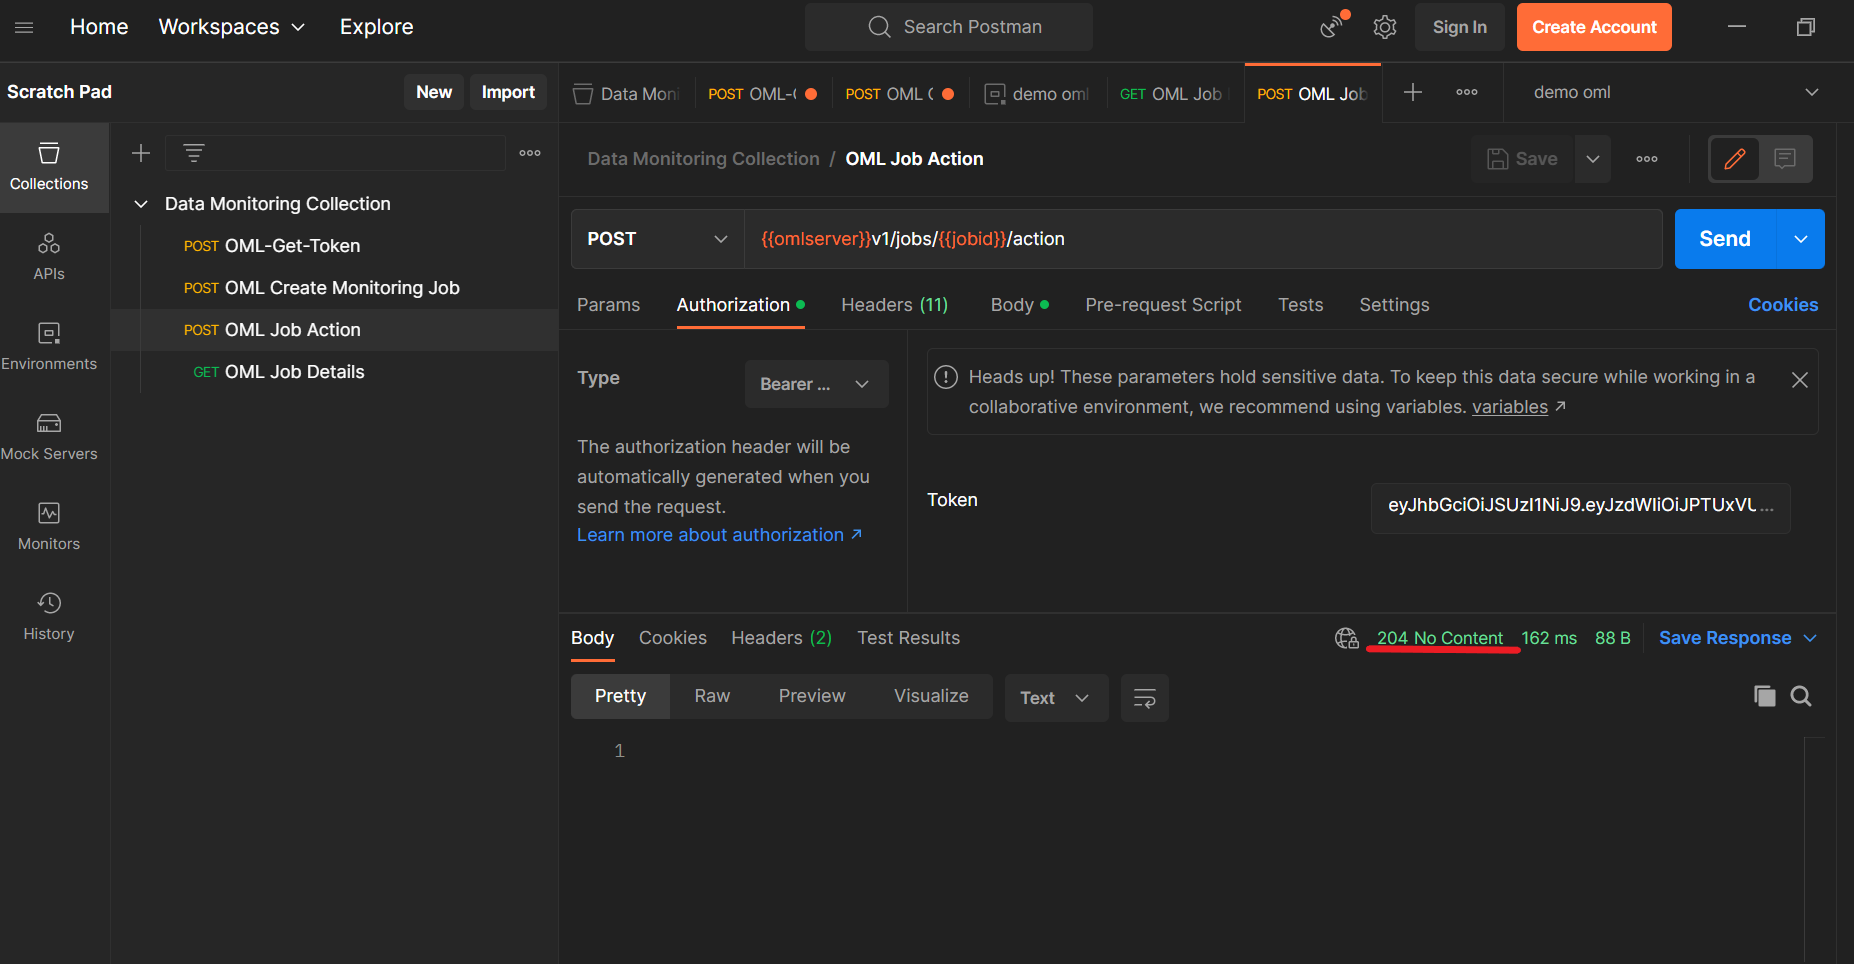Click the Import button
Screen dimensions: 1854x964
coord(508,92)
